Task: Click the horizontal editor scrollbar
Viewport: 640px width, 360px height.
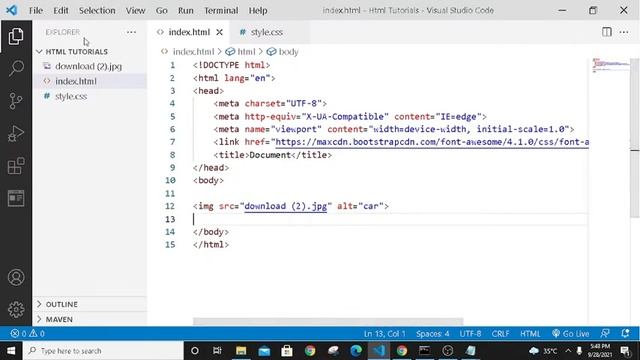Action: 328,322
